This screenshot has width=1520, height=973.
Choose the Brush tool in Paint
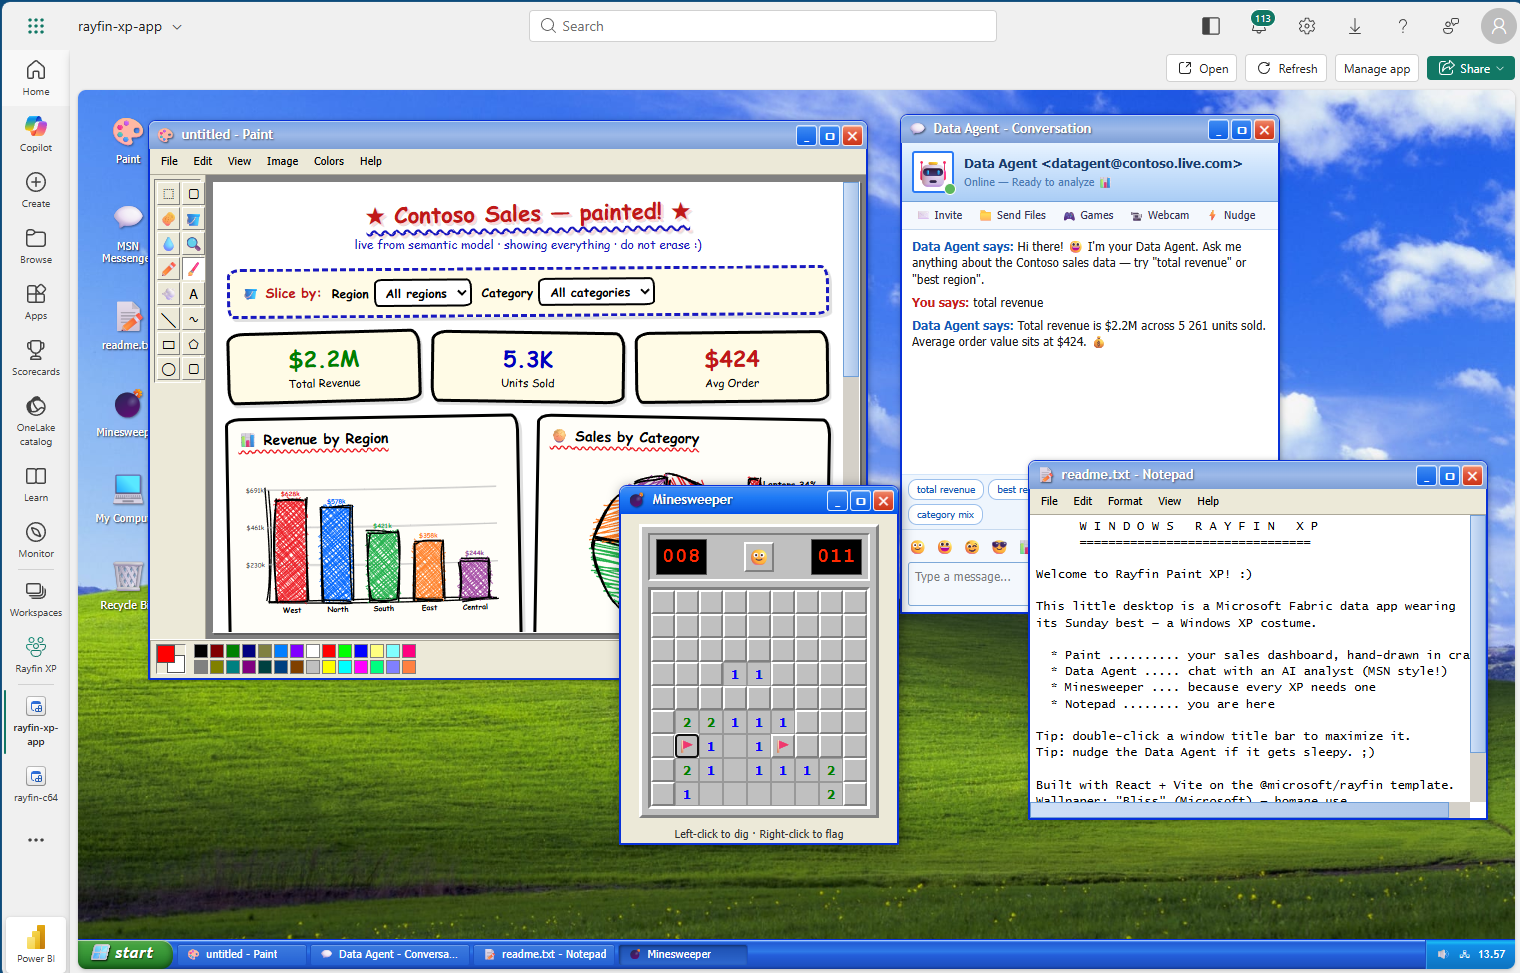pos(193,269)
